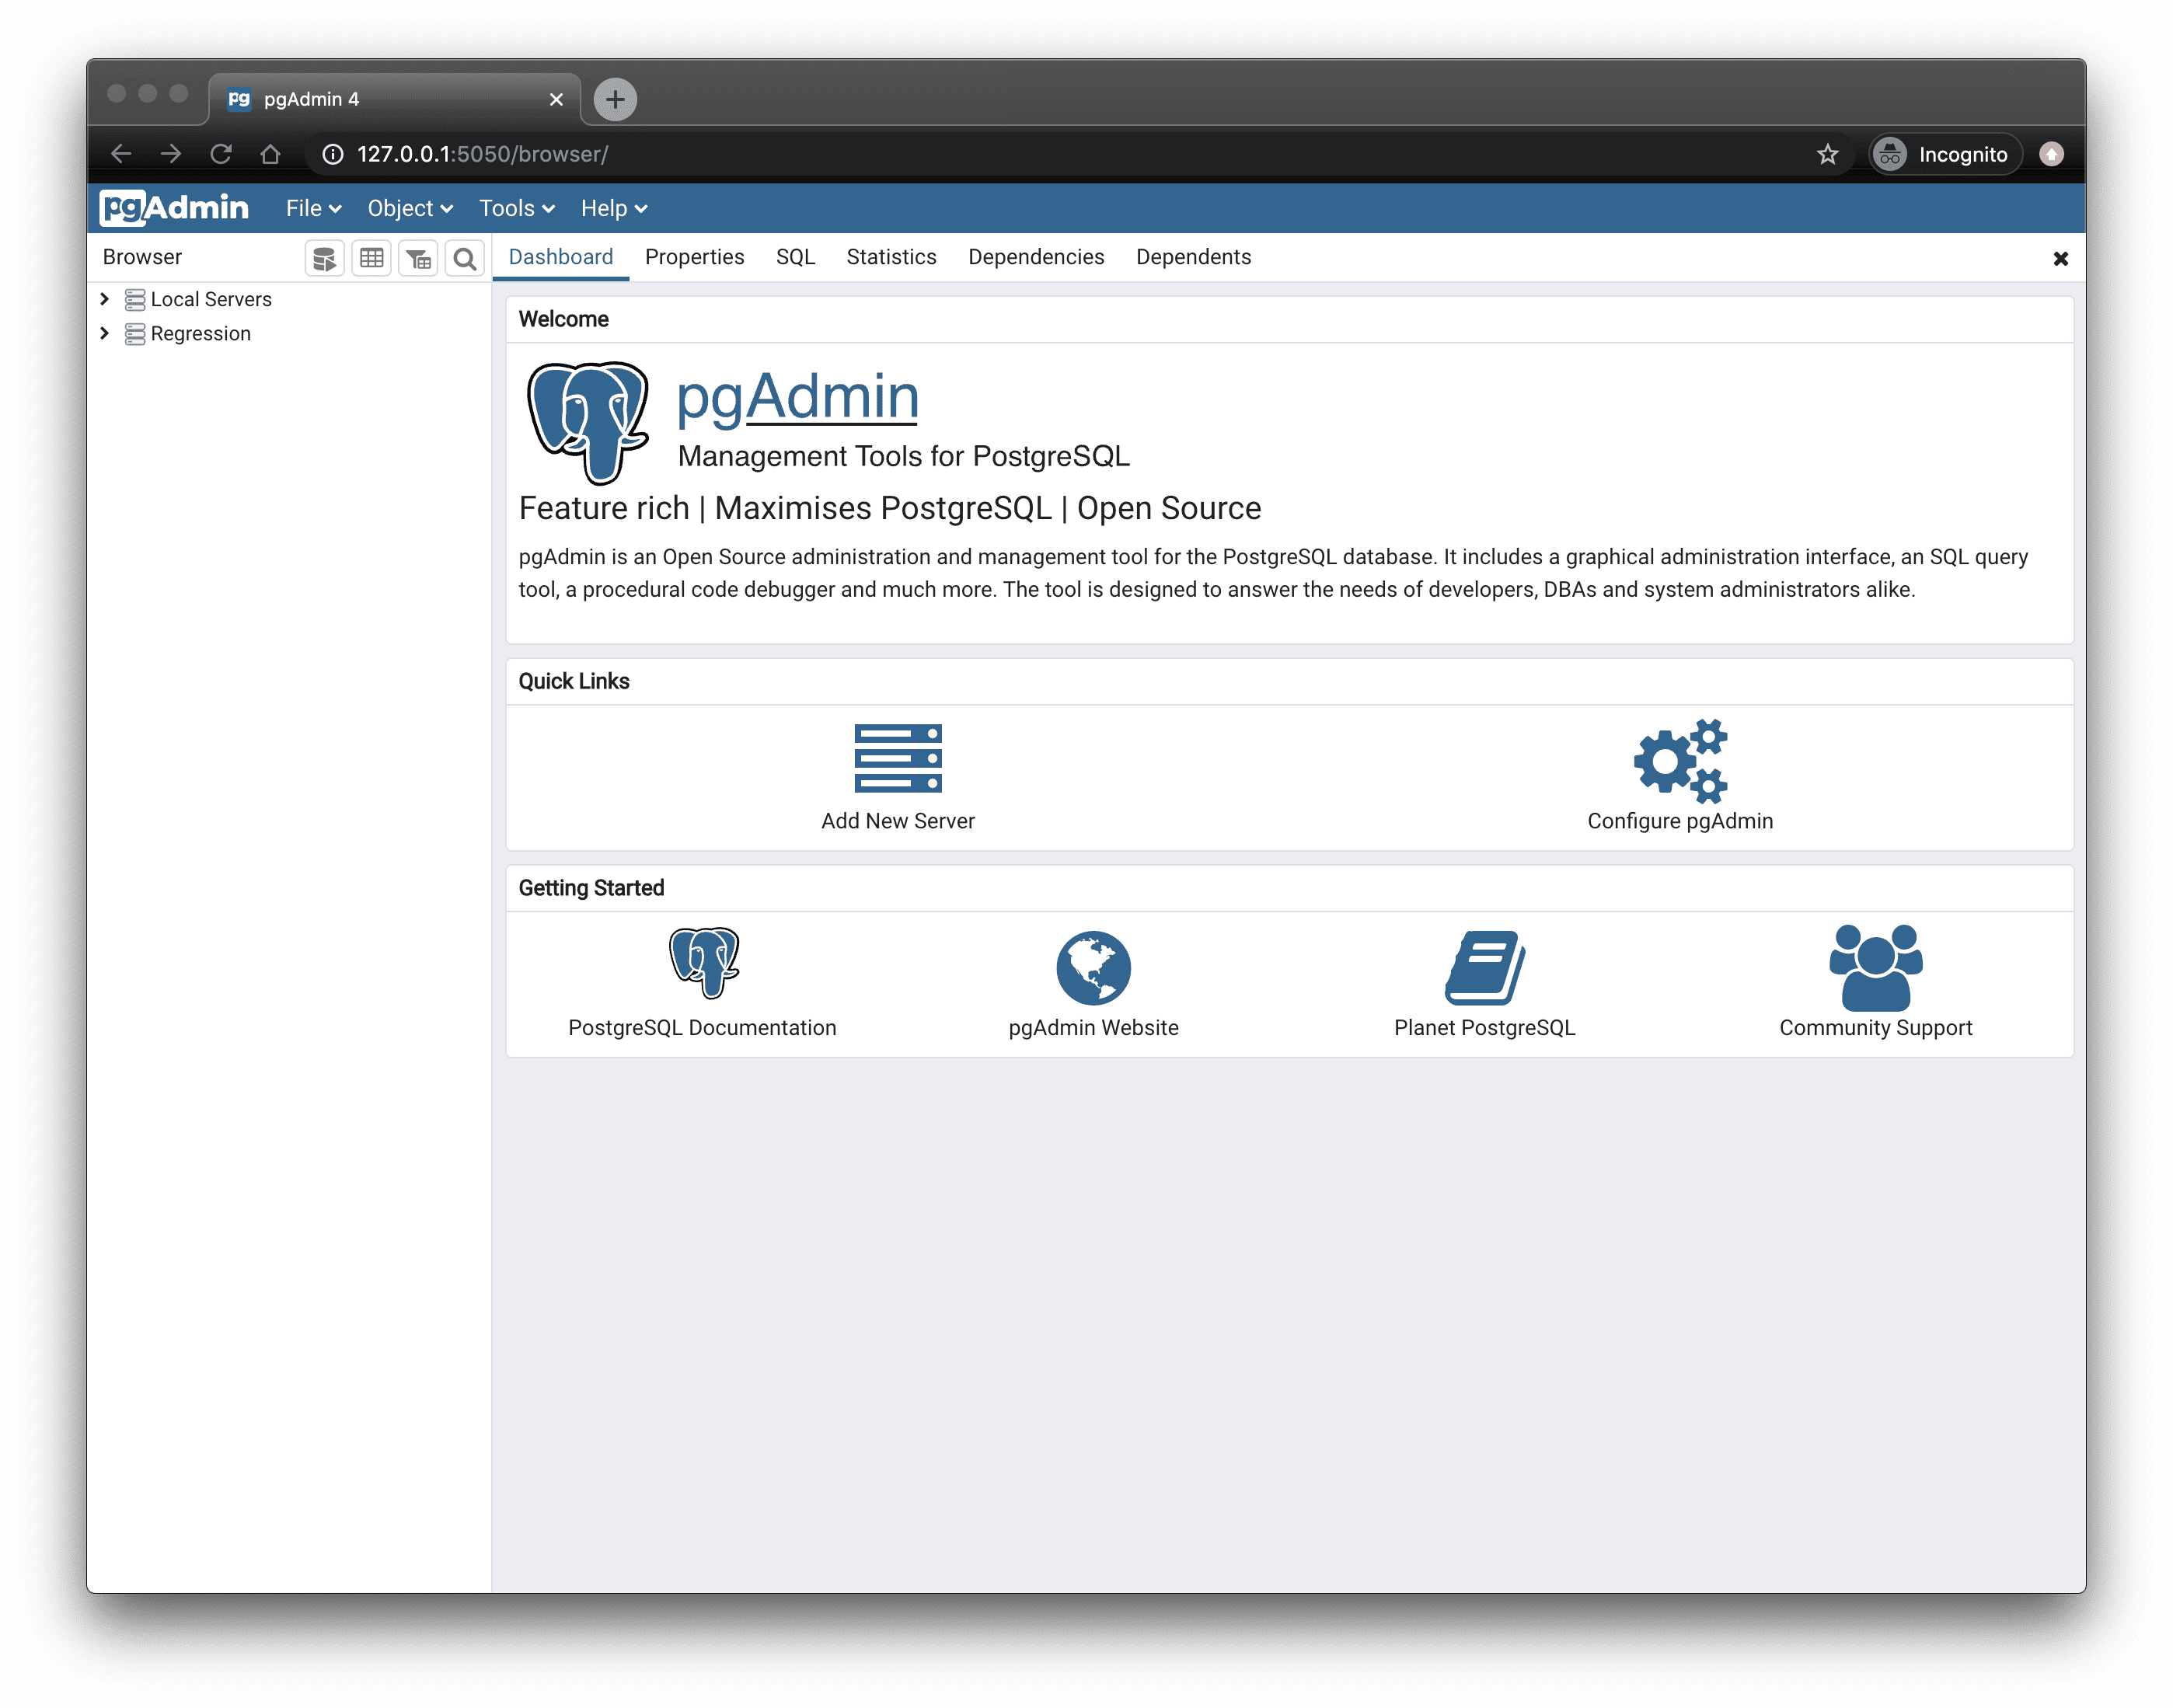Open the Tools menu

point(513,206)
